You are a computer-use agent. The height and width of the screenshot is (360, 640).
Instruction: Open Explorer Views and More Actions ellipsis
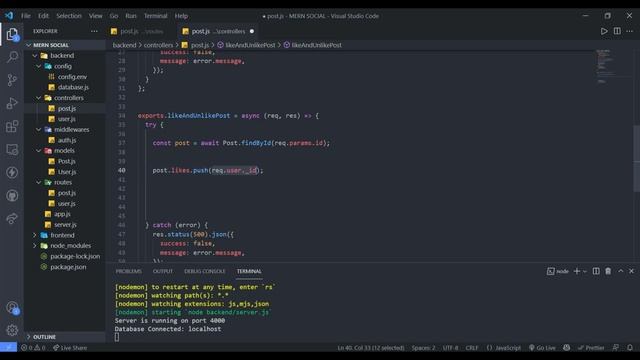(94, 31)
